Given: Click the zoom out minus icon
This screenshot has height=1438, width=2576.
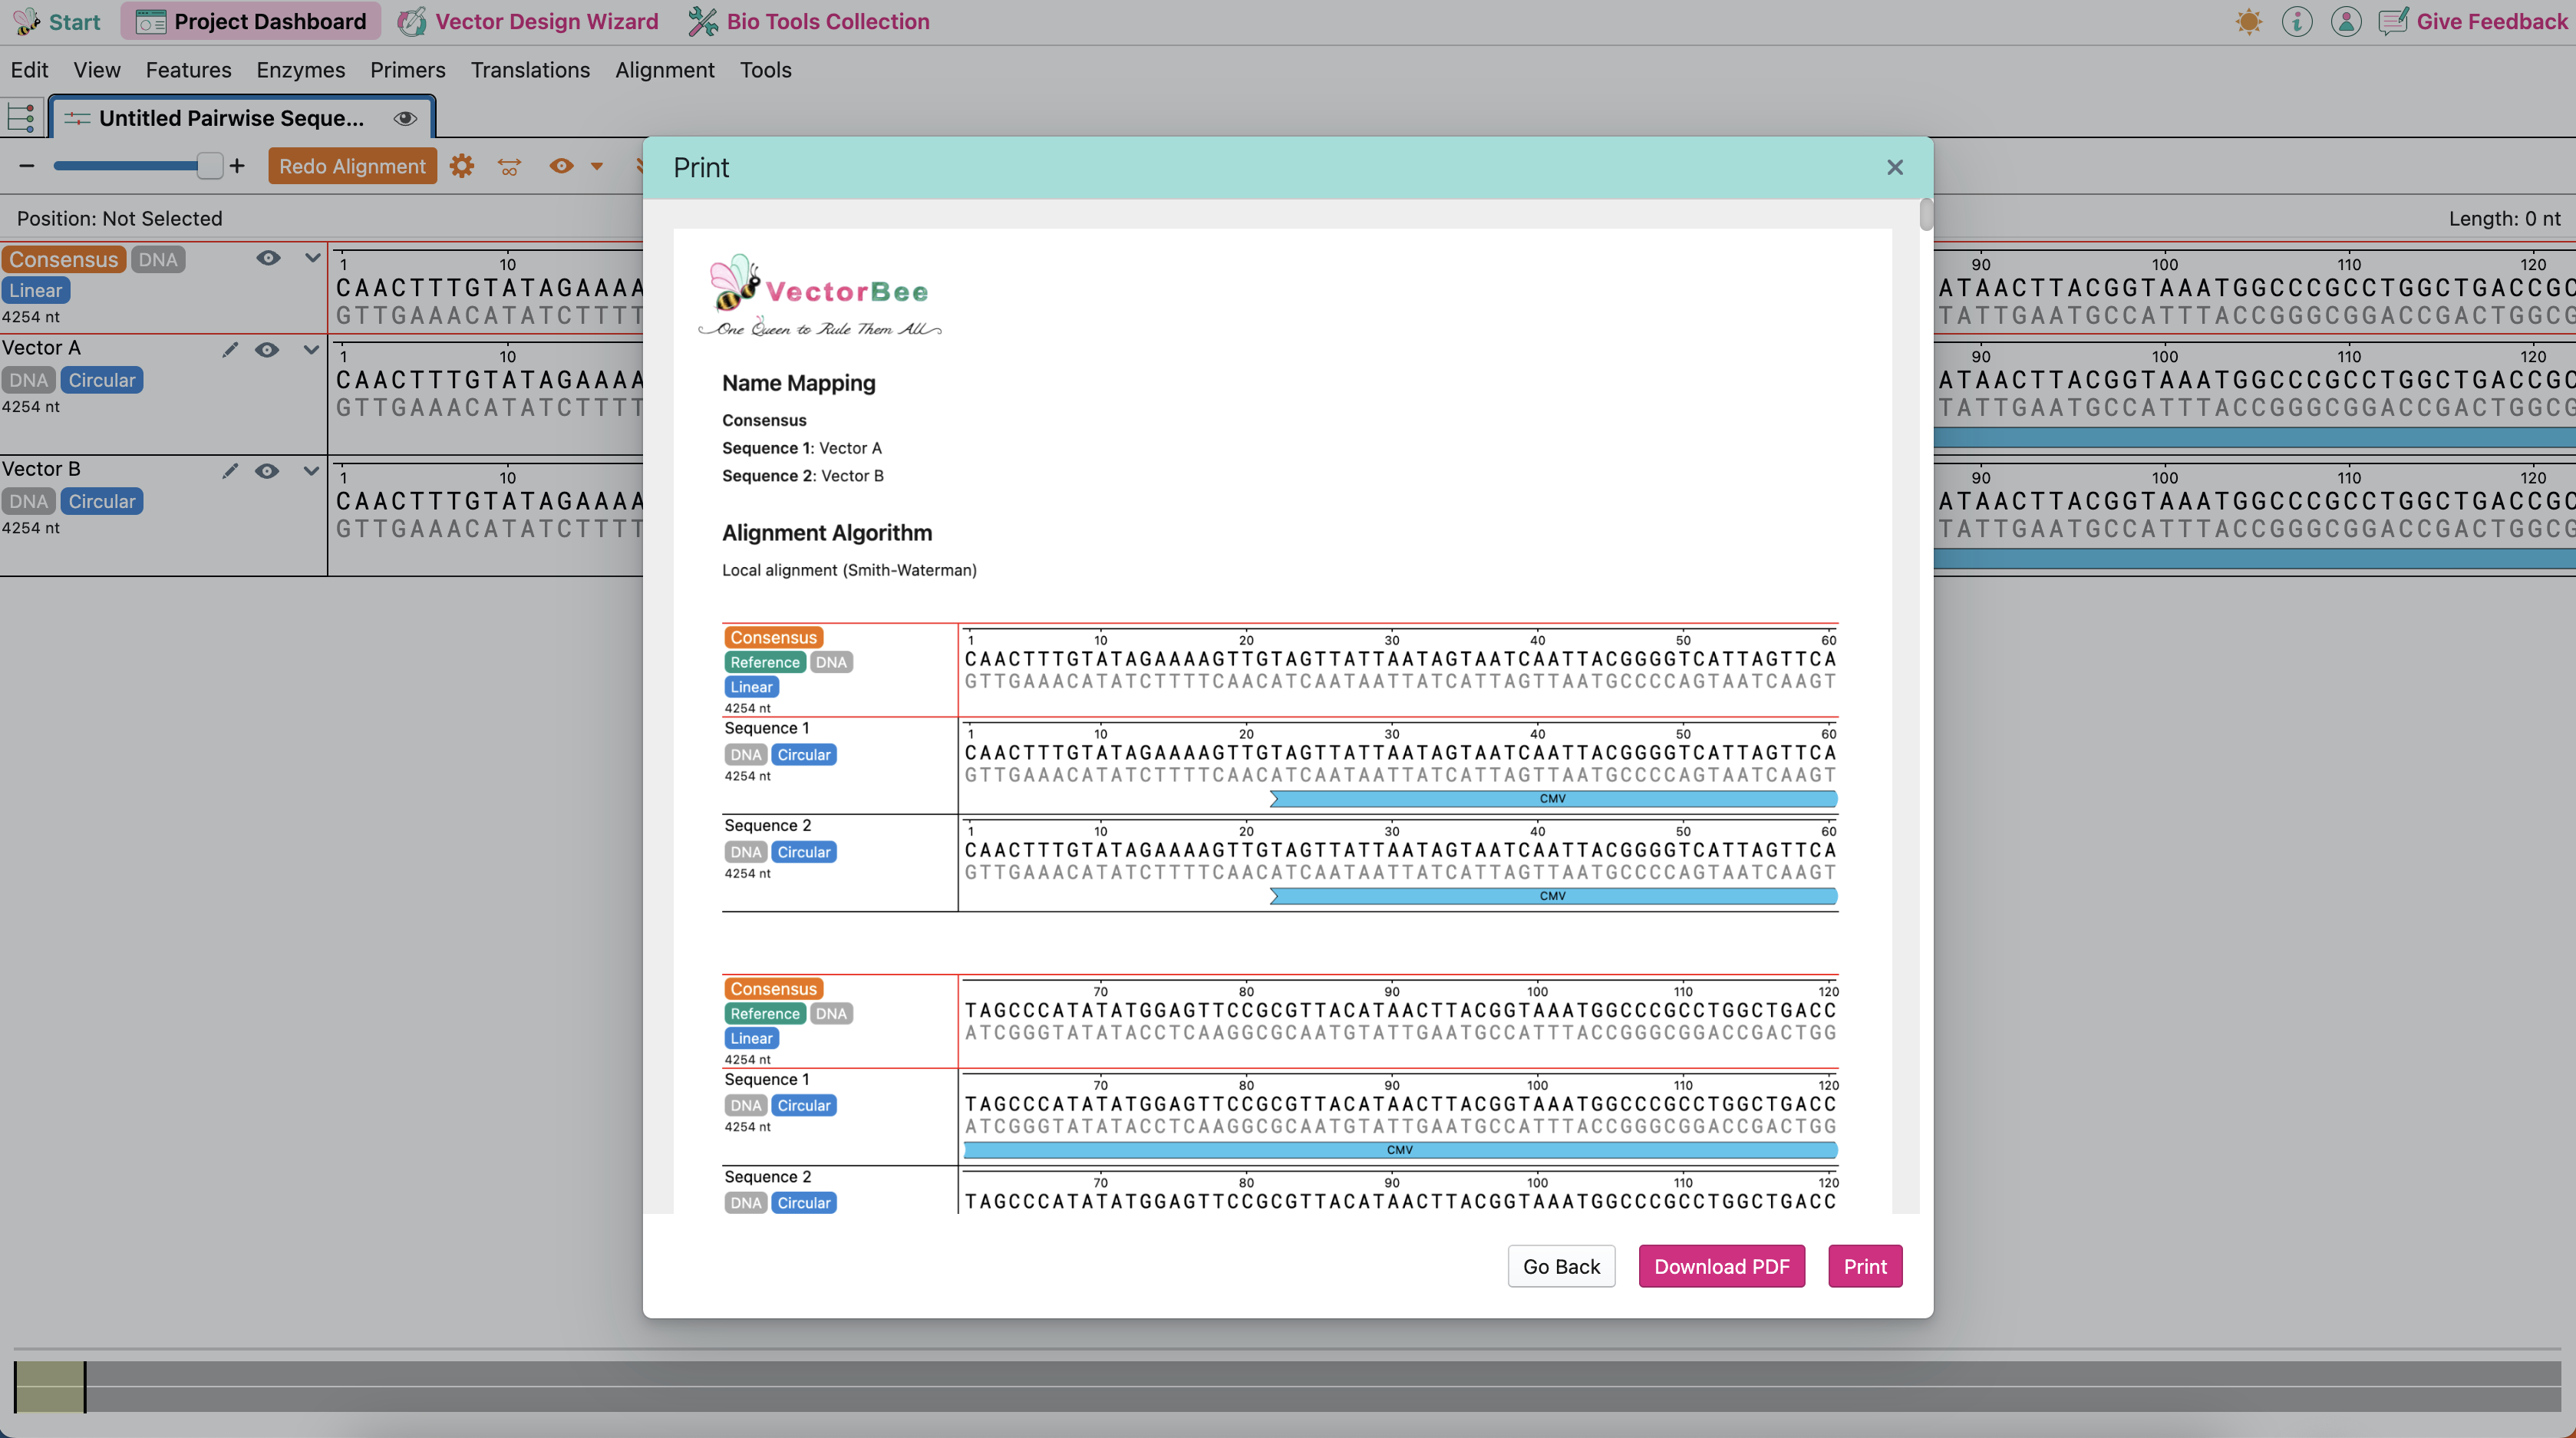Looking at the screenshot, I should coord(27,166).
